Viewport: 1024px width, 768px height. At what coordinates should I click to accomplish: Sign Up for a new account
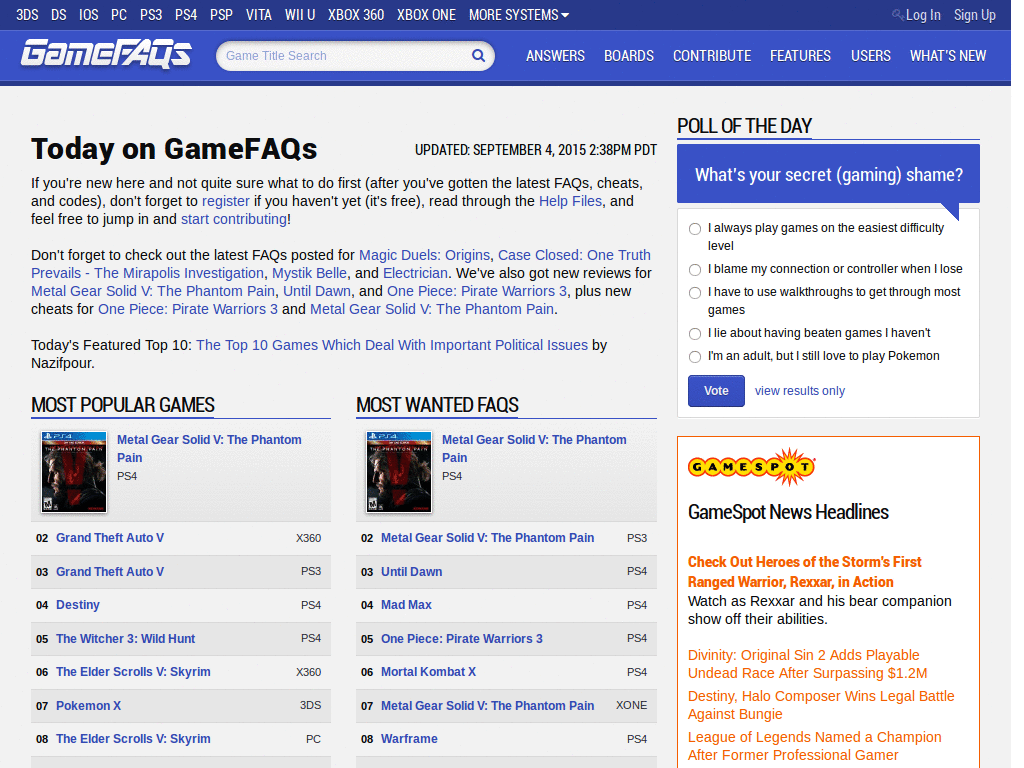974,15
